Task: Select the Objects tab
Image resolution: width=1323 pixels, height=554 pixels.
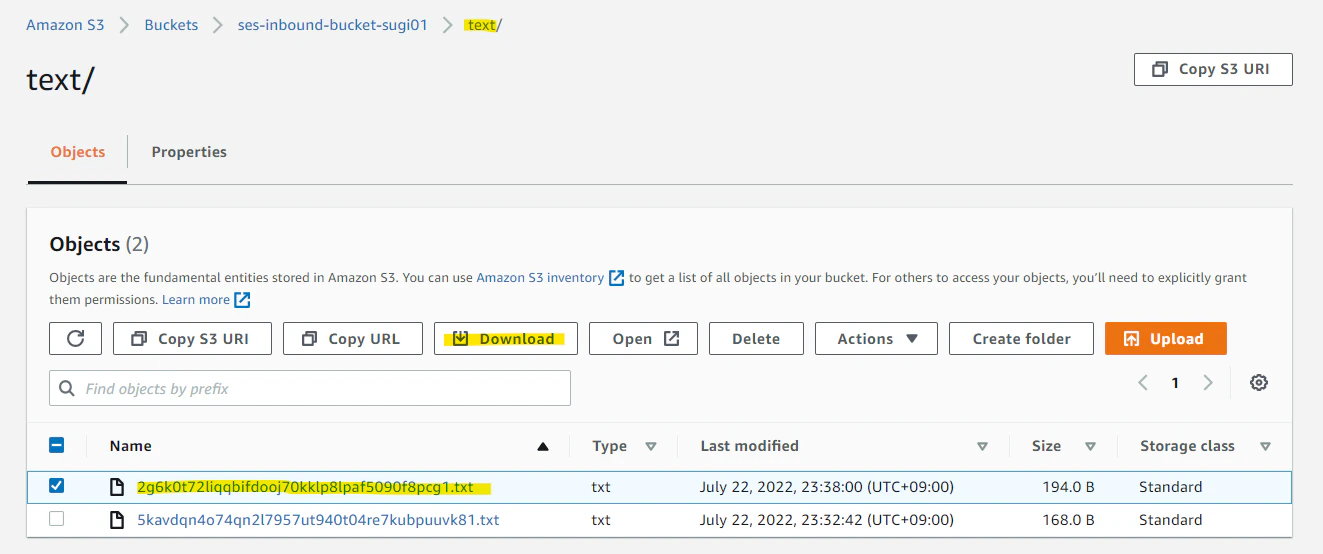Action: point(78,152)
